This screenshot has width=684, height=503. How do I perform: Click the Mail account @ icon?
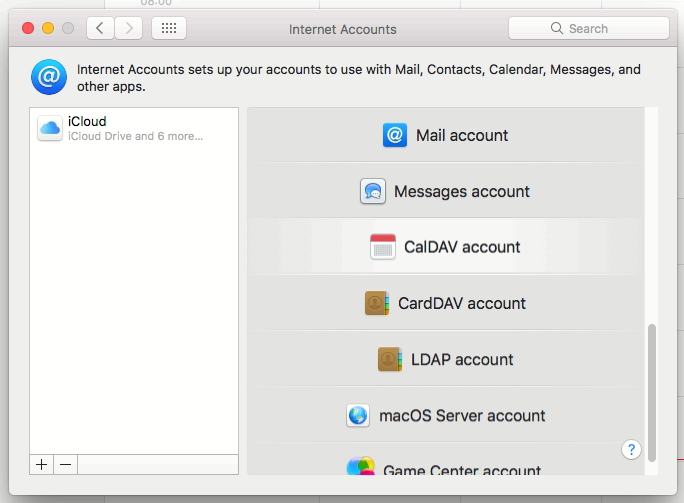[x=395, y=135]
